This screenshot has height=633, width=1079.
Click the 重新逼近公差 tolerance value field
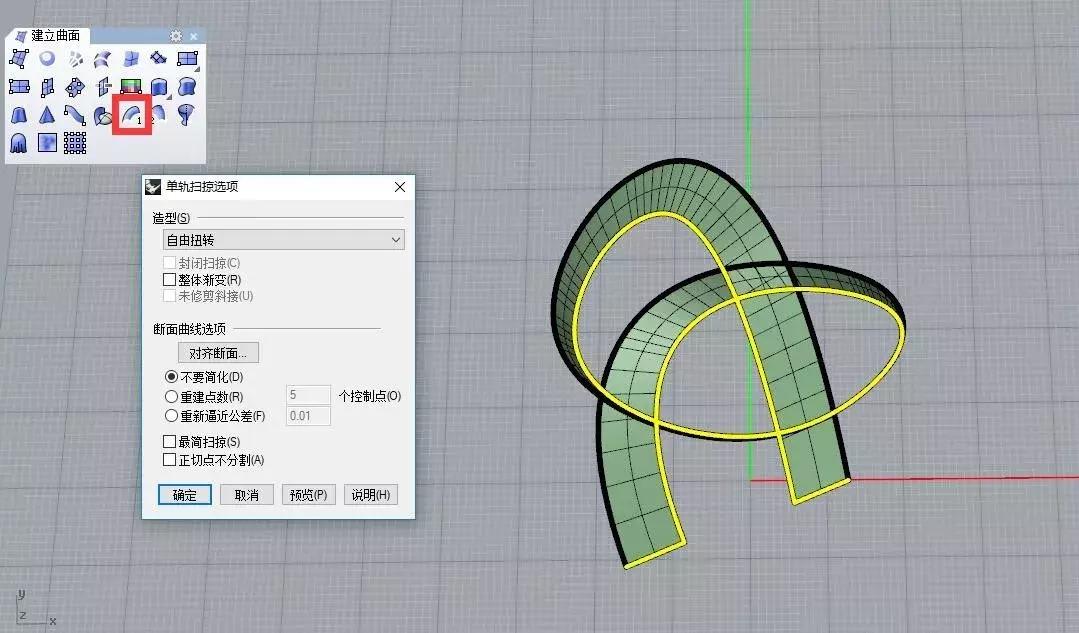308,416
